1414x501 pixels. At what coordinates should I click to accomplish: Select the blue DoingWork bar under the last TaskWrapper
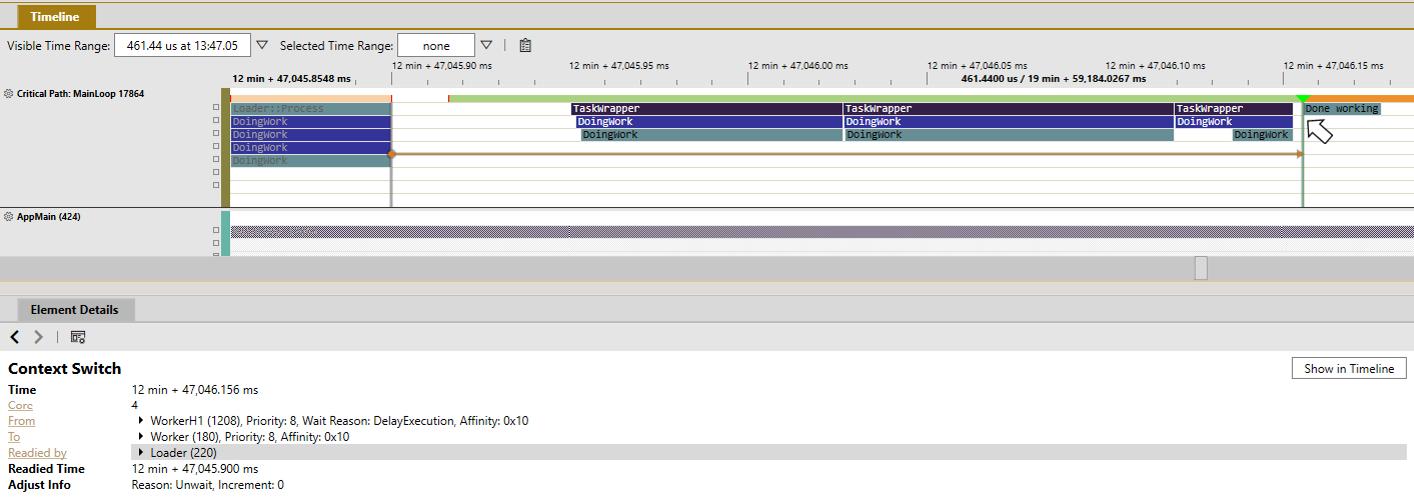point(1234,121)
